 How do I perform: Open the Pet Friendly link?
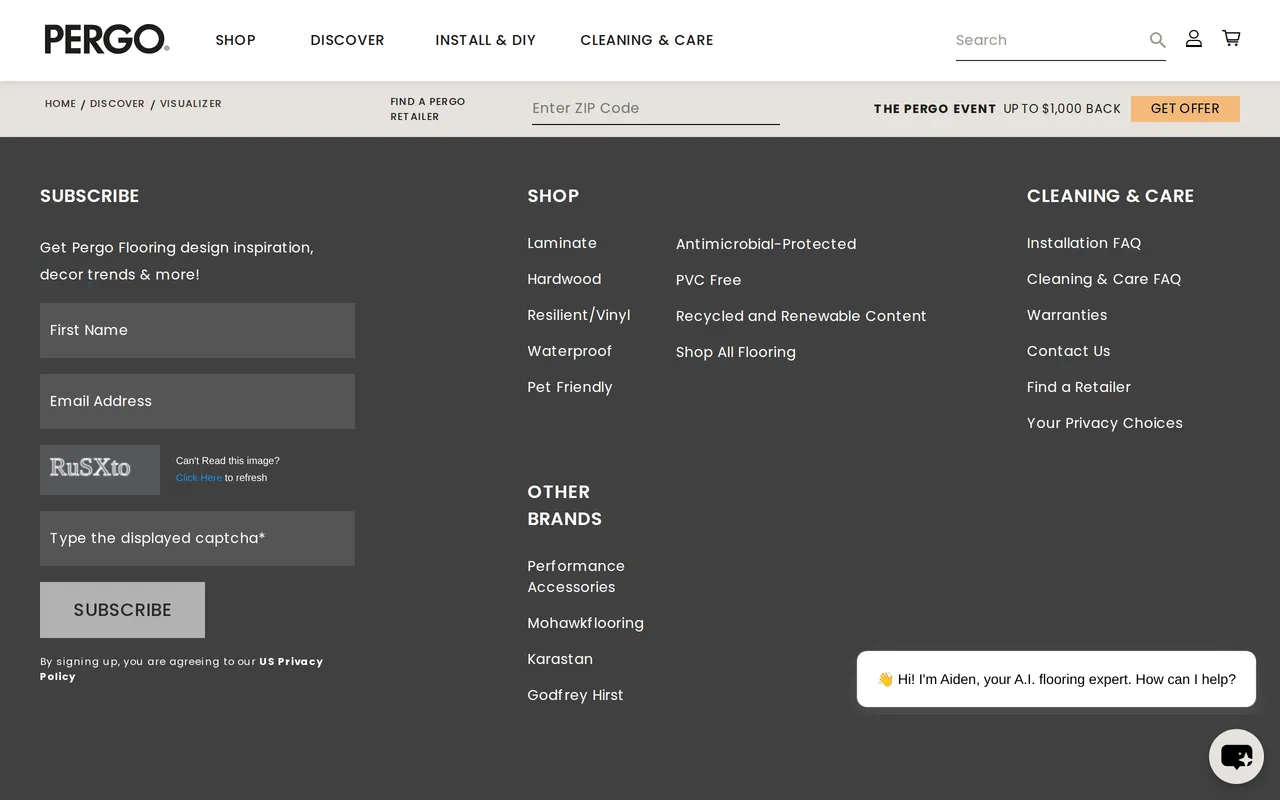click(x=570, y=387)
